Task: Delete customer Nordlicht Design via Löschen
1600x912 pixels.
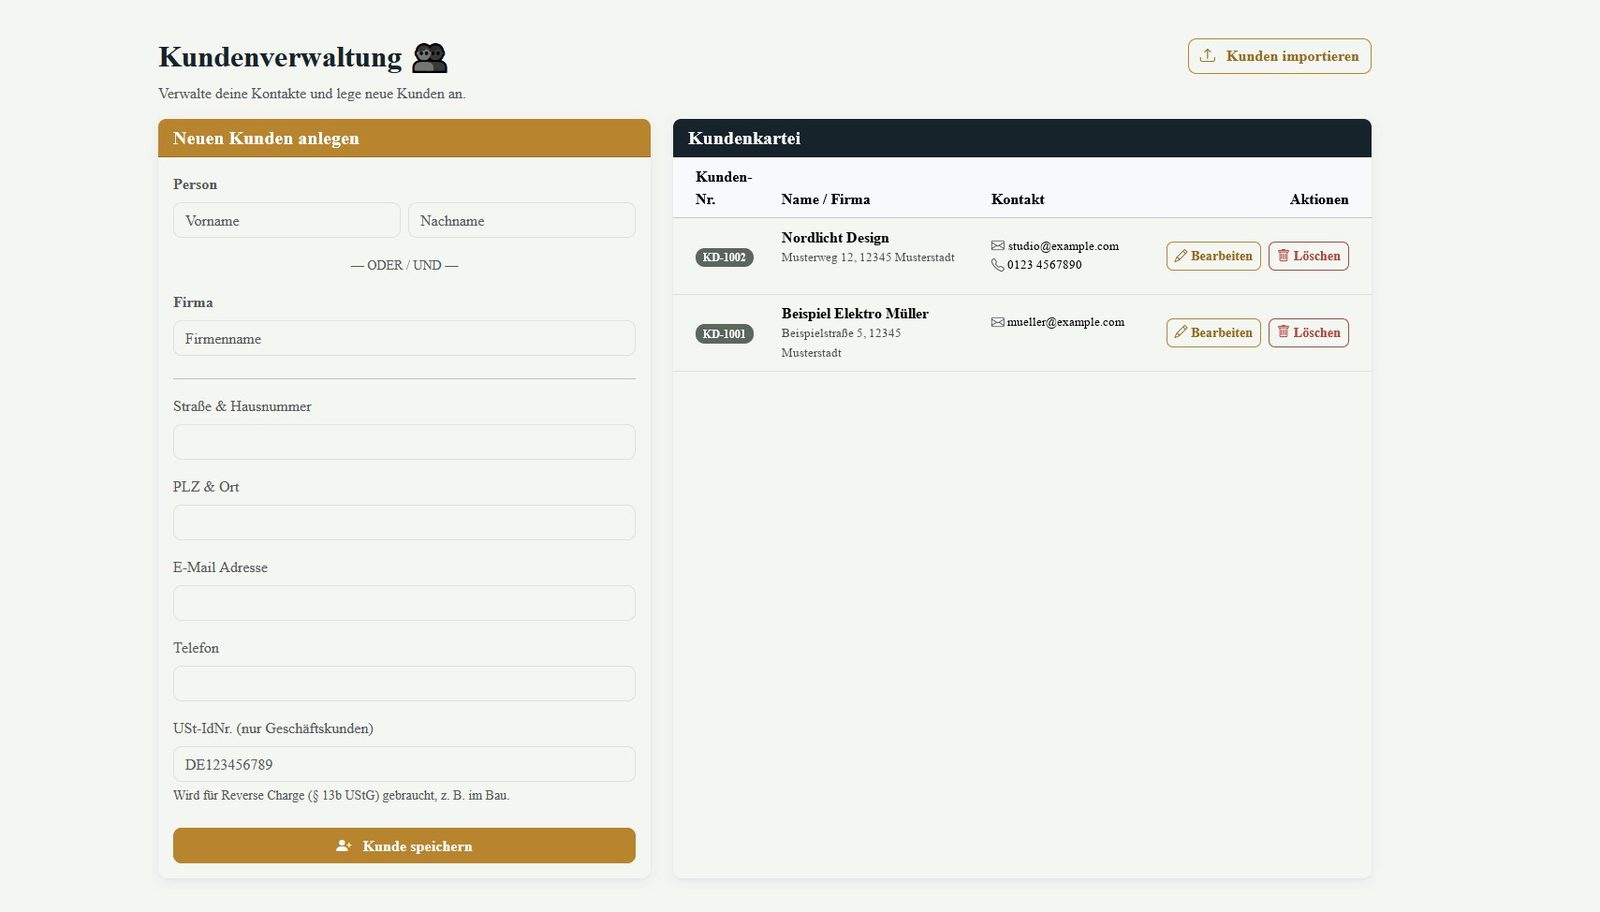Action: [x=1308, y=256]
